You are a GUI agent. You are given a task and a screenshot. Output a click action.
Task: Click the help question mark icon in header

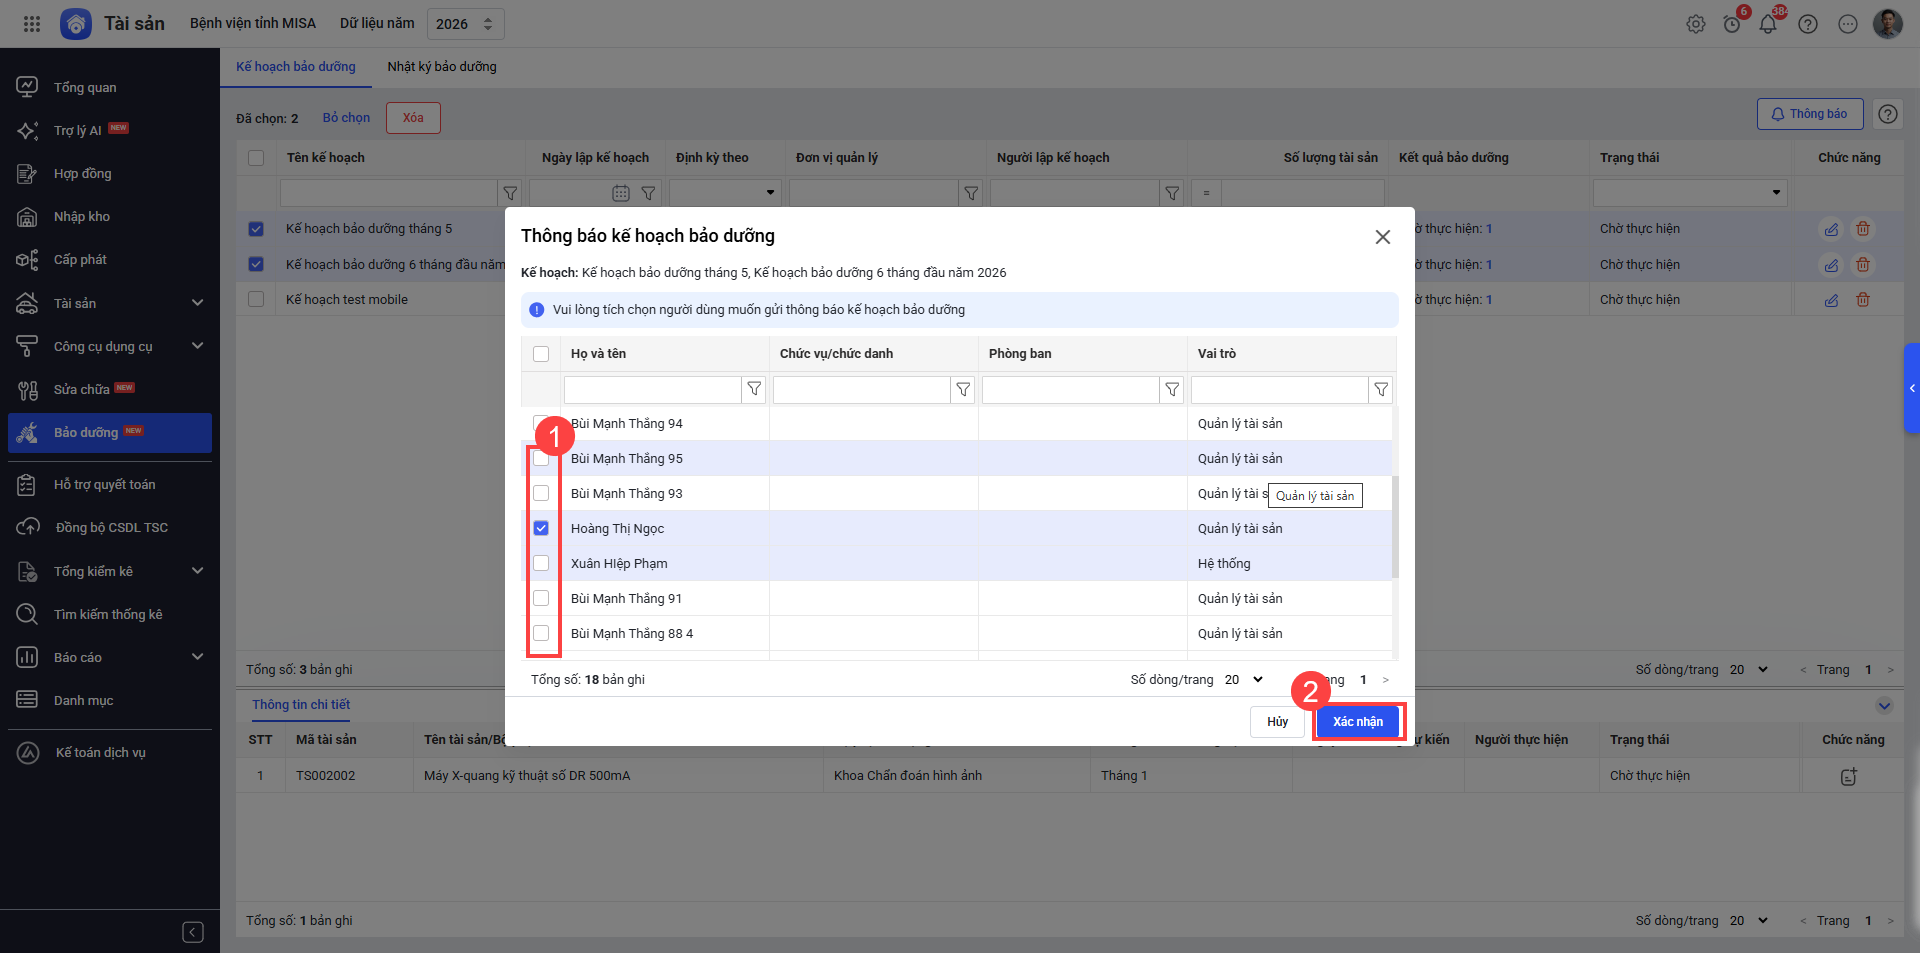[1807, 24]
